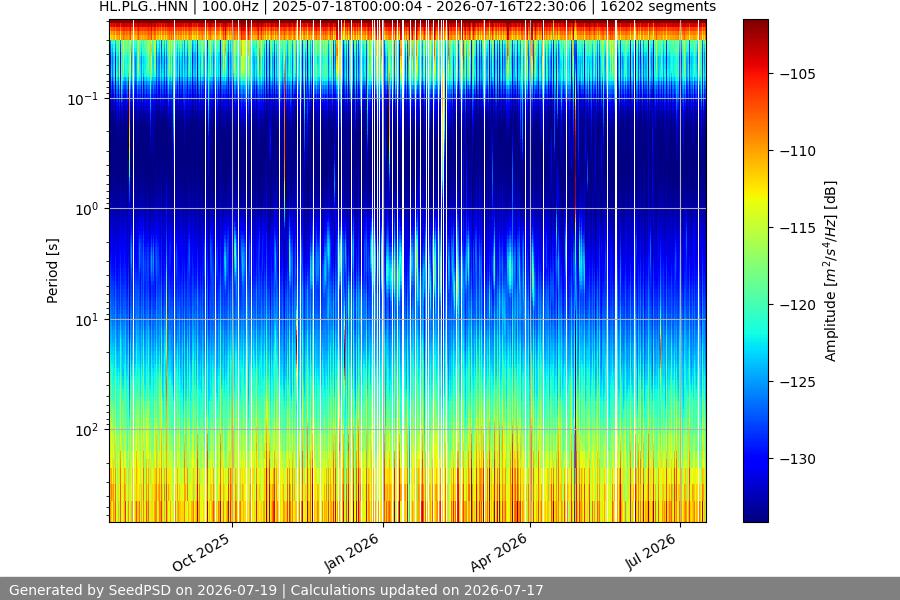
Task: Click the 10⁻¹ period tick label
Action: [83, 99]
